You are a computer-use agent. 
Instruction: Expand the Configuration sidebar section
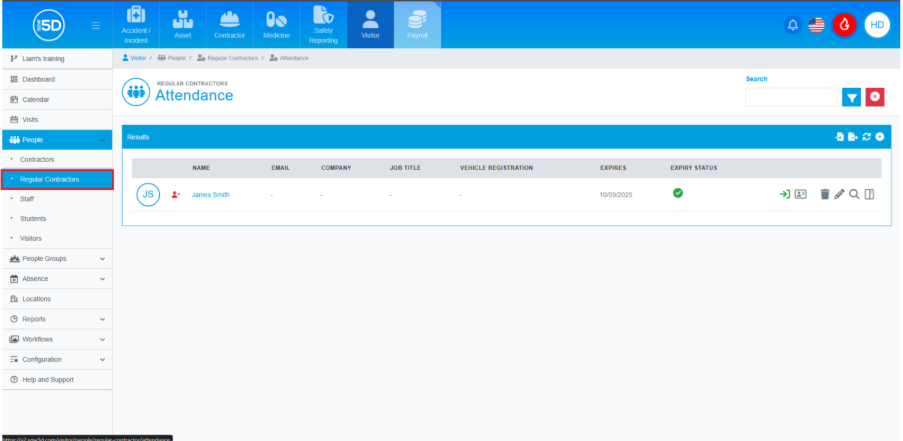pyautogui.click(x=56, y=359)
